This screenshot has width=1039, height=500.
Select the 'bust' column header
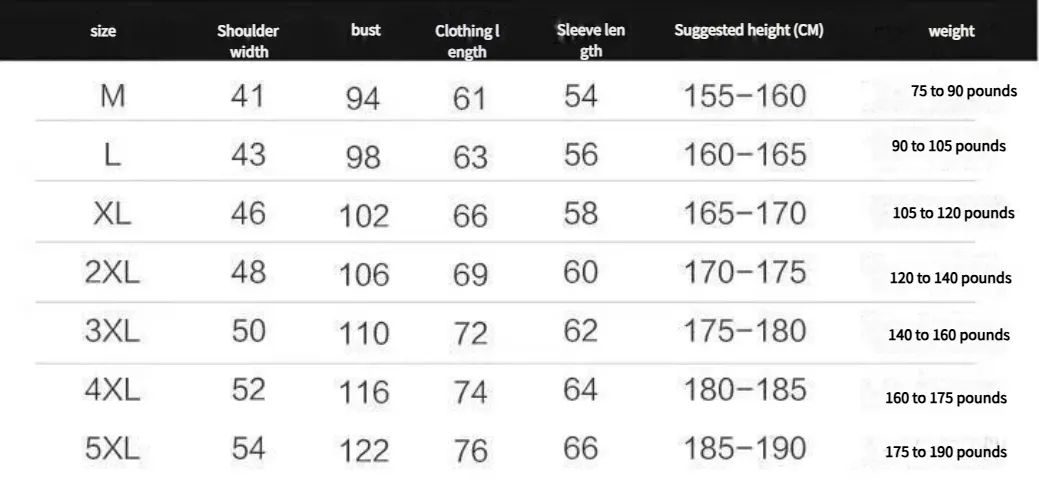tap(365, 30)
